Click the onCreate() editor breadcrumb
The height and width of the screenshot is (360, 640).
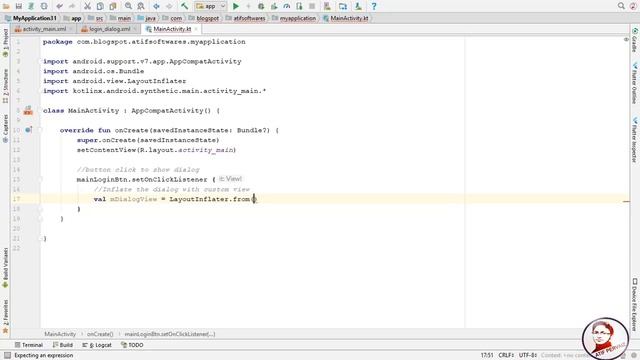click(100, 334)
